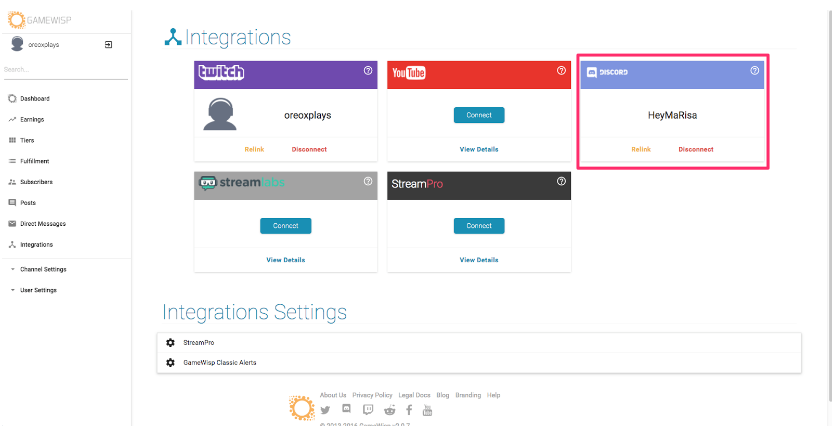Open Privacy Policy footer link
832x430 pixels.
point(372,395)
